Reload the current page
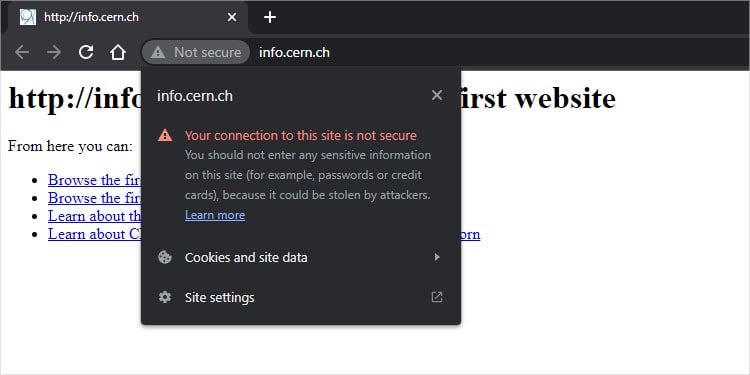Image resolution: width=750 pixels, height=375 pixels. pyautogui.click(x=86, y=52)
